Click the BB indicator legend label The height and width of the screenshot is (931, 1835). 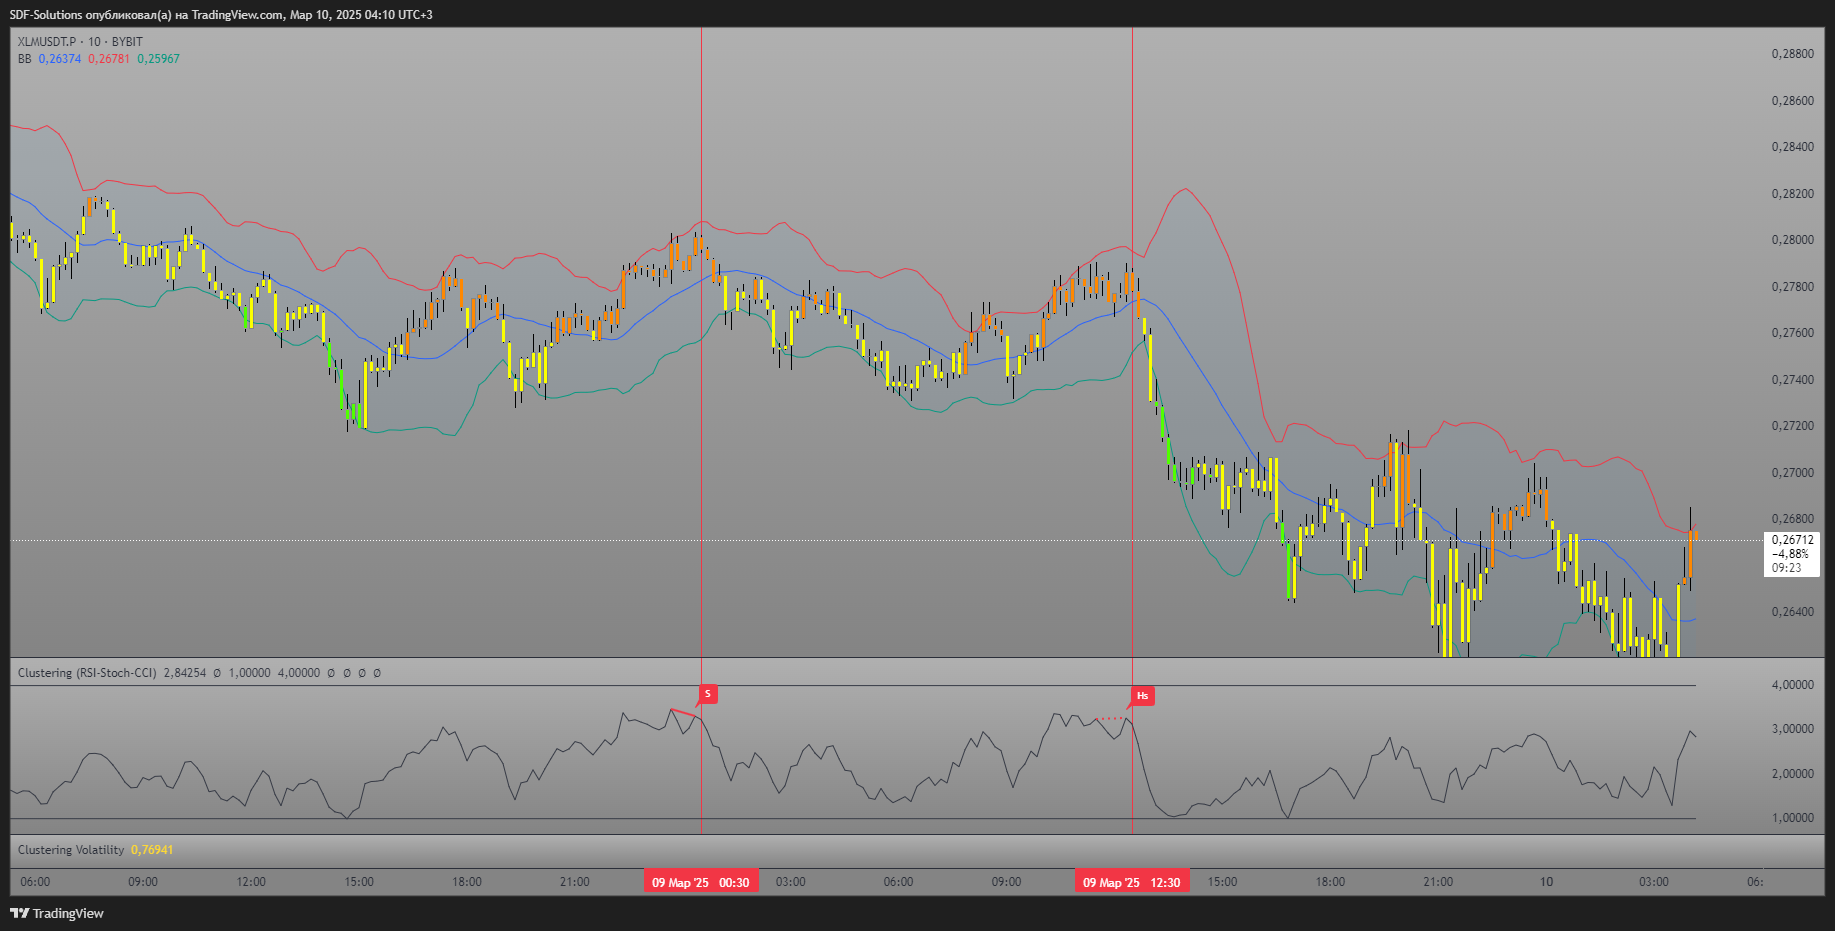(x=24, y=59)
